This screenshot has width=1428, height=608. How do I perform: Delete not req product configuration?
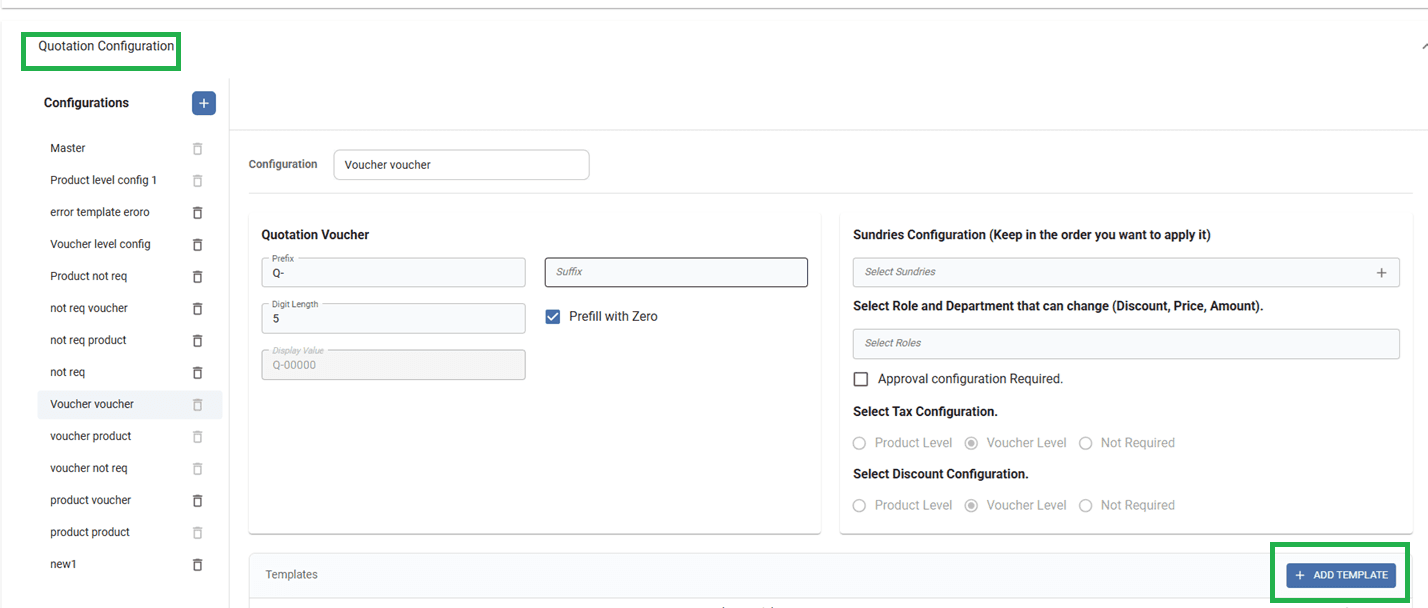[x=197, y=340]
